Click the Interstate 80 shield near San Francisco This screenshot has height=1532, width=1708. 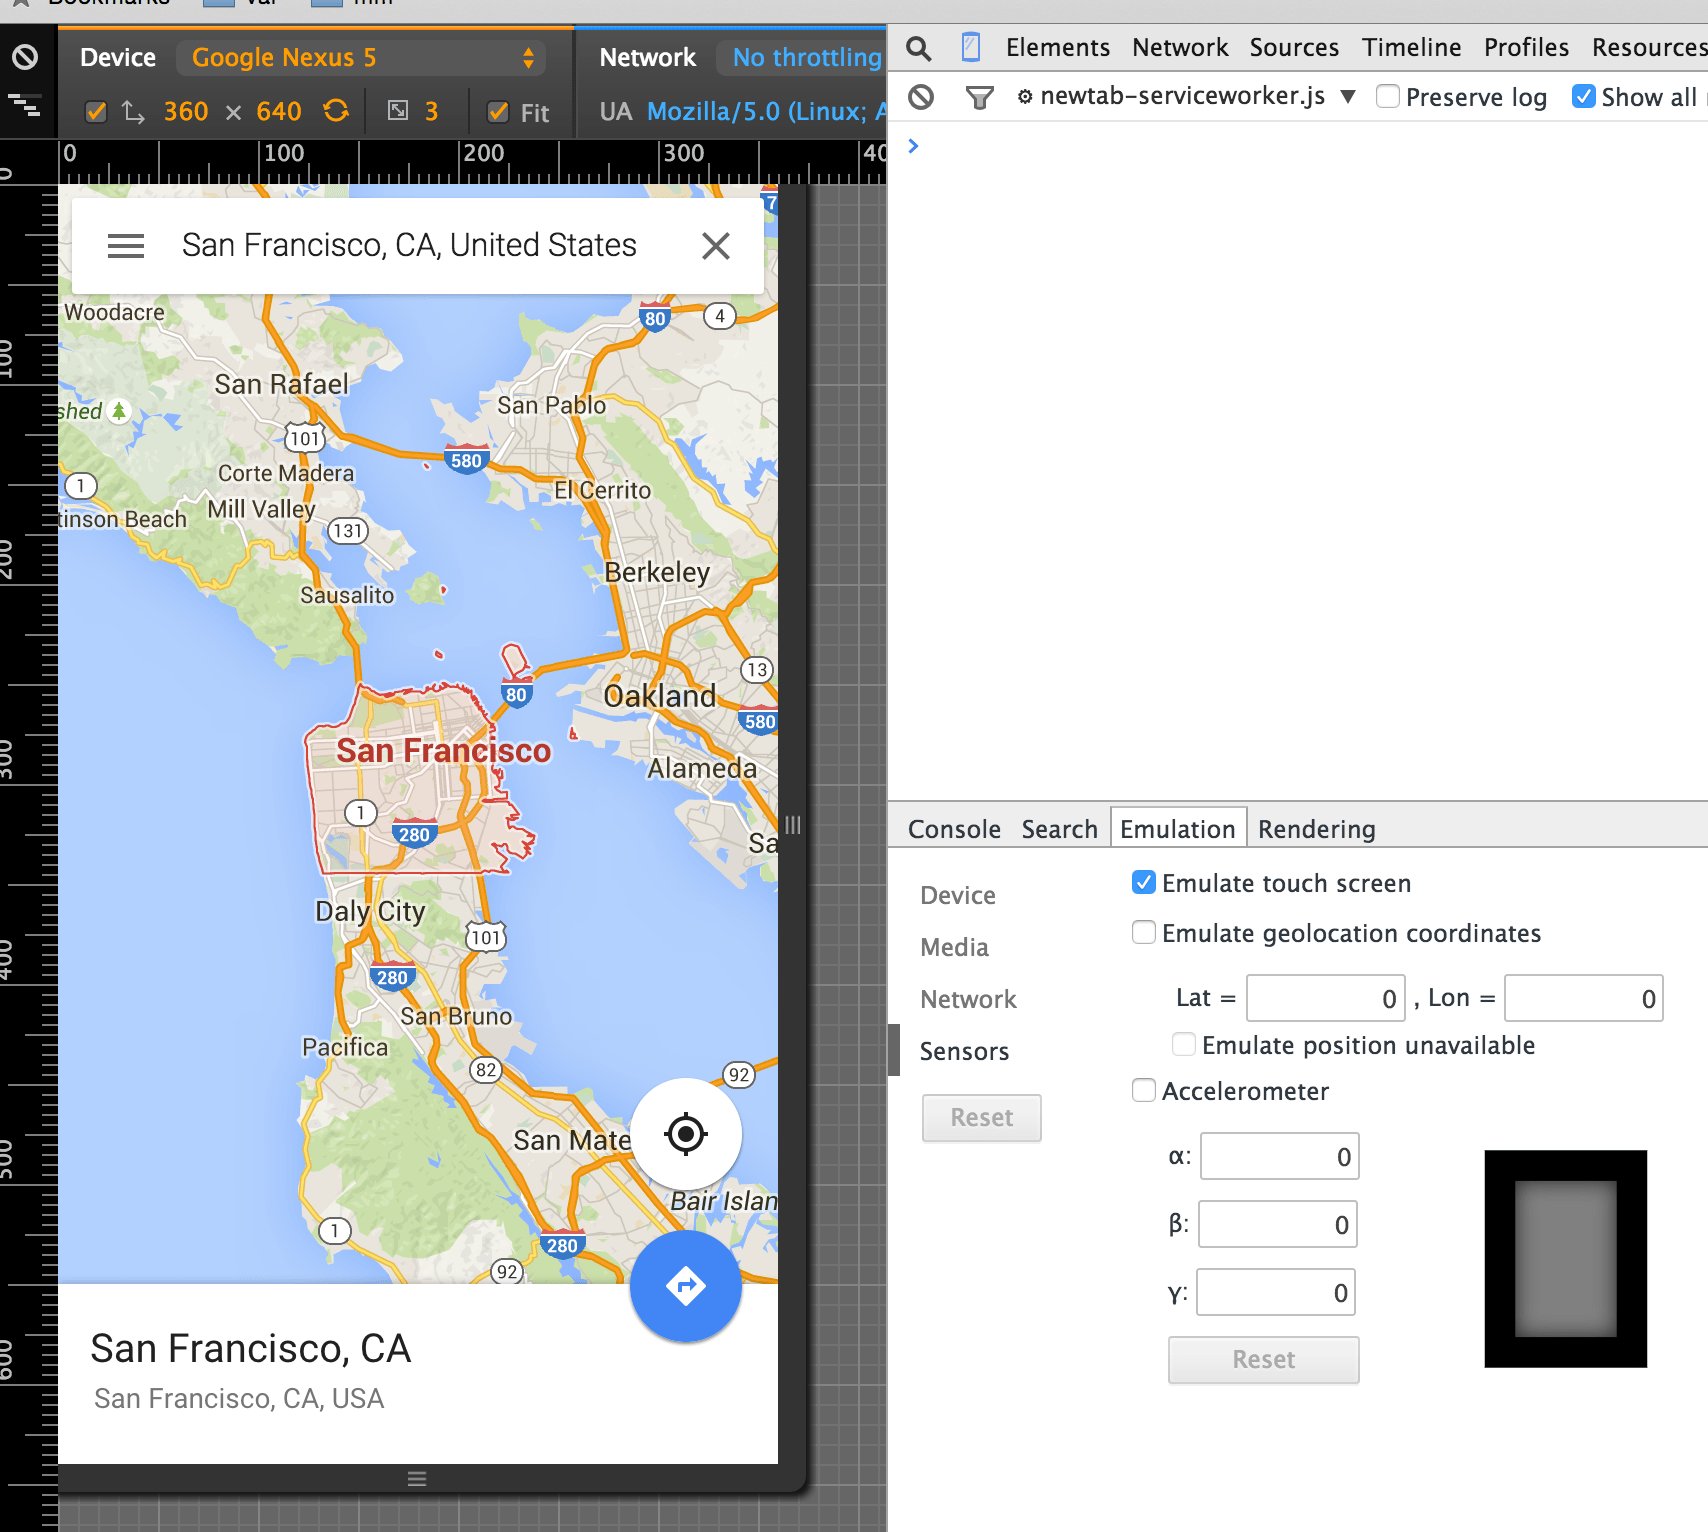pyautogui.click(x=516, y=695)
